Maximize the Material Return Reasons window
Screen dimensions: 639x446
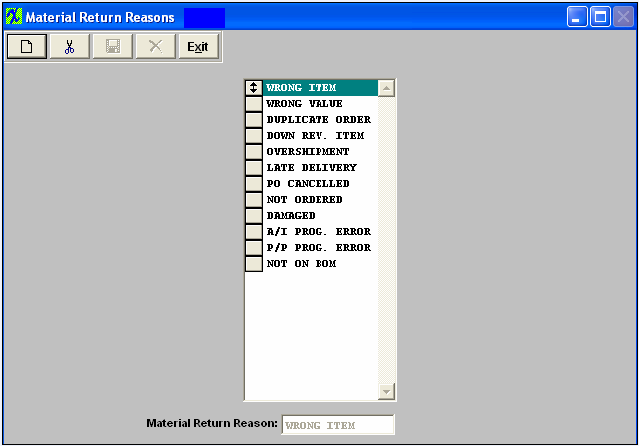600,17
